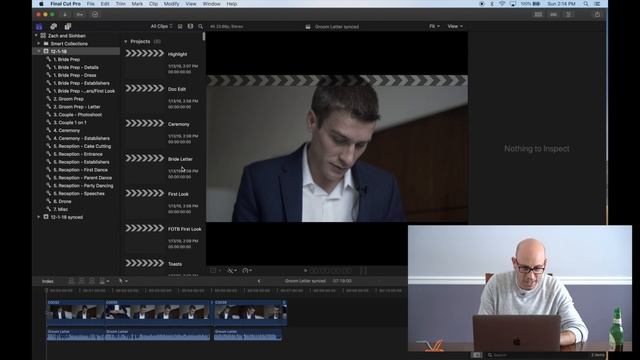Image resolution: width=640 pixels, height=360 pixels.
Task: Open the Titles and Generators sidebar
Action: coord(68,27)
